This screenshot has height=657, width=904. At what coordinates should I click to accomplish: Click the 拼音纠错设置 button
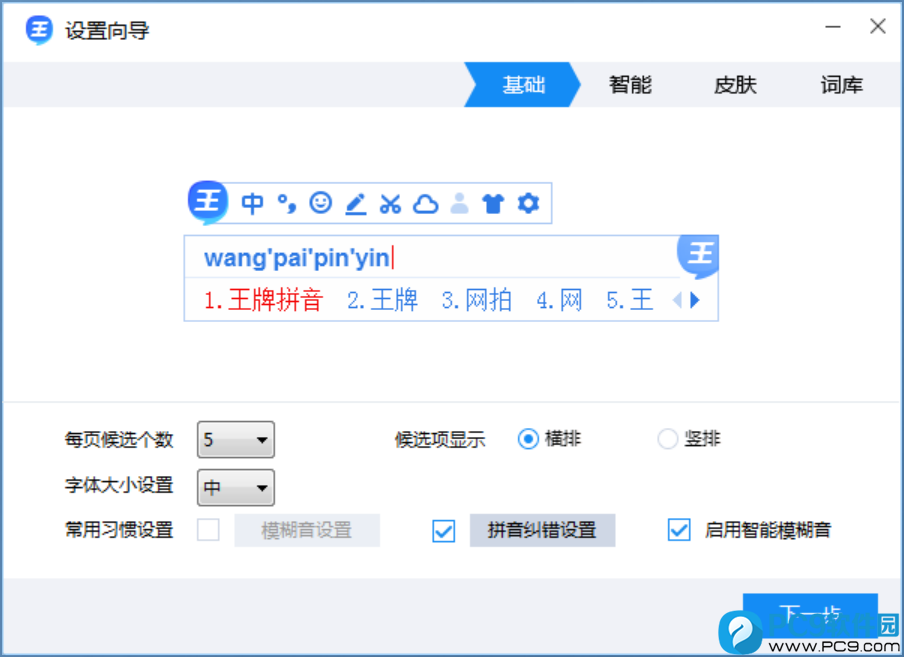click(x=542, y=530)
